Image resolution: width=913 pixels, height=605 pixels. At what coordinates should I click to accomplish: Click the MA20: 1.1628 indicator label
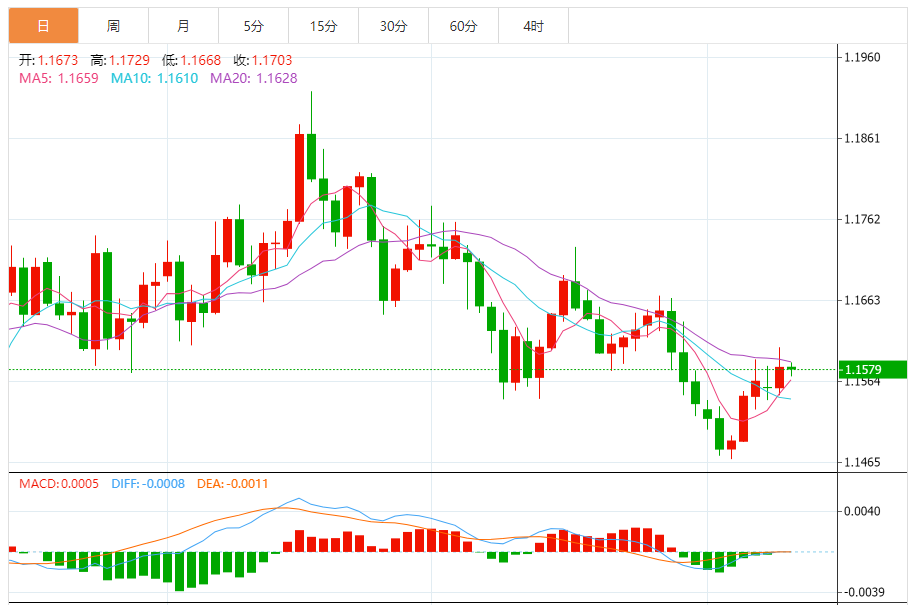[254, 78]
